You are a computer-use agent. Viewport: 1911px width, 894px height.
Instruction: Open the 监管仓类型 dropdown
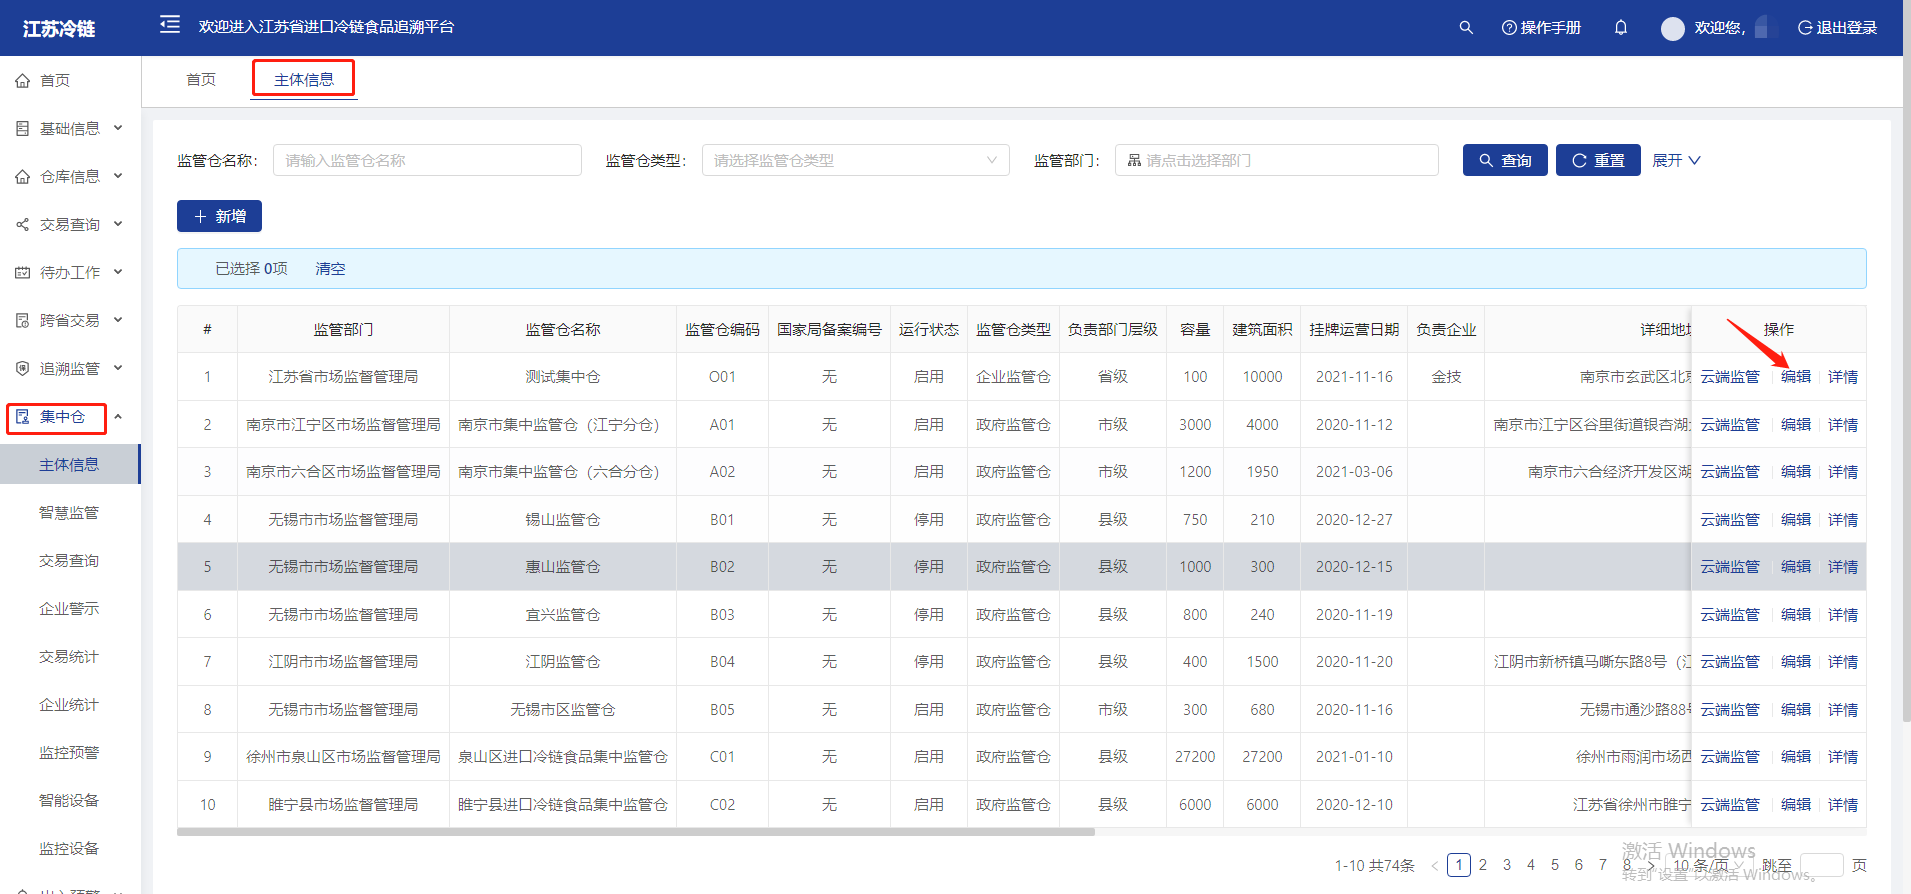coord(855,160)
